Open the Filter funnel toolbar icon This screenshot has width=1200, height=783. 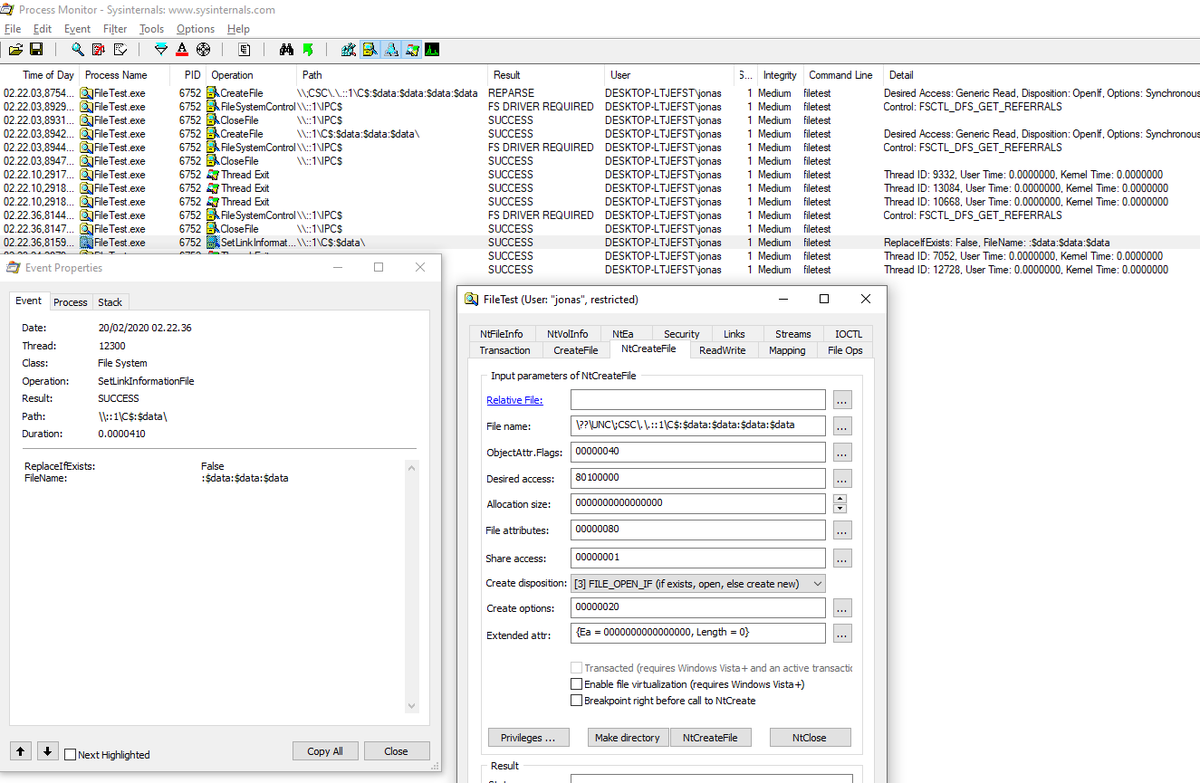[161, 50]
